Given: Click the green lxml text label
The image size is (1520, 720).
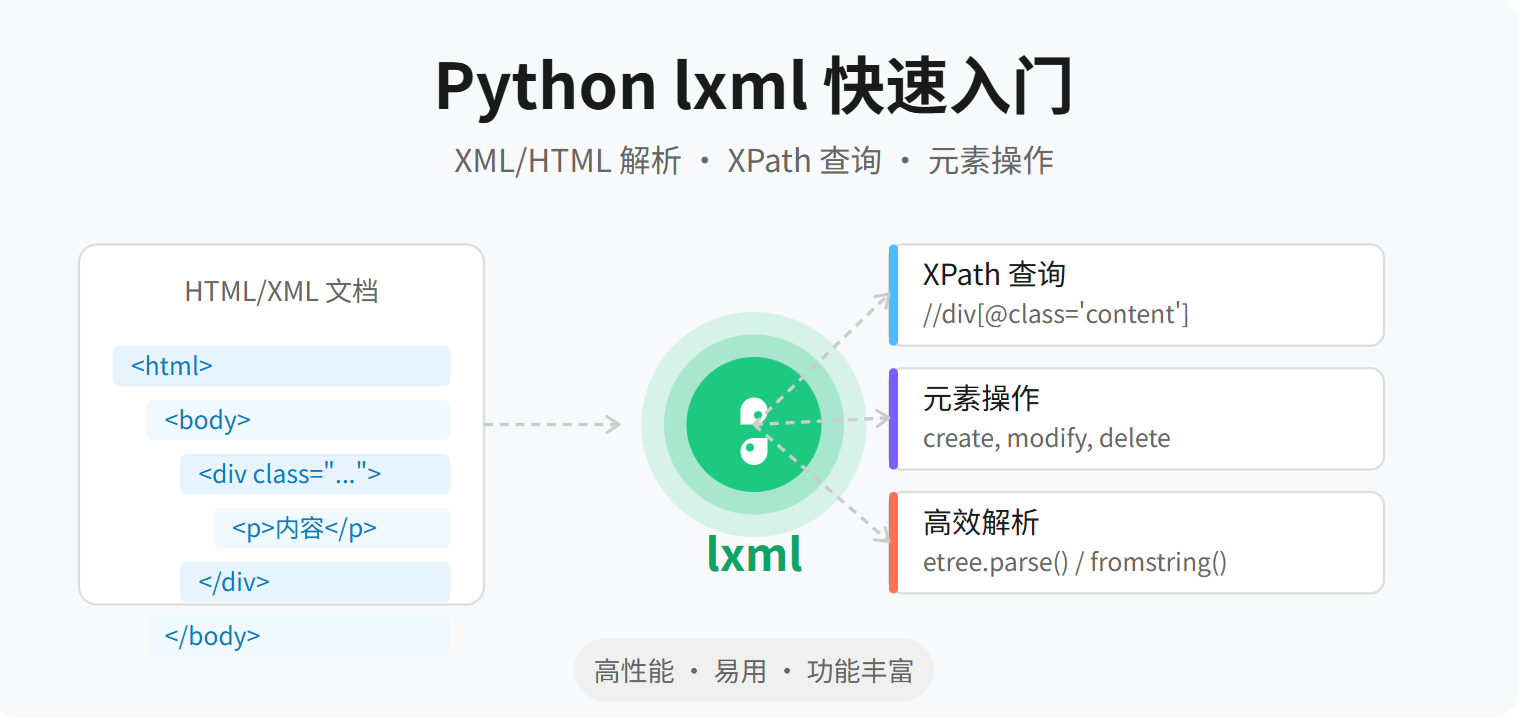Looking at the screenshot, I should coord(754,554).
